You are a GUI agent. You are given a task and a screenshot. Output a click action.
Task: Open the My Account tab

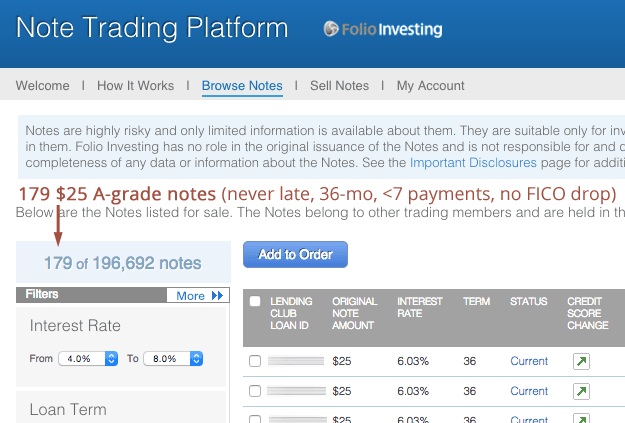pyautogui.click(x=430, y=86)
